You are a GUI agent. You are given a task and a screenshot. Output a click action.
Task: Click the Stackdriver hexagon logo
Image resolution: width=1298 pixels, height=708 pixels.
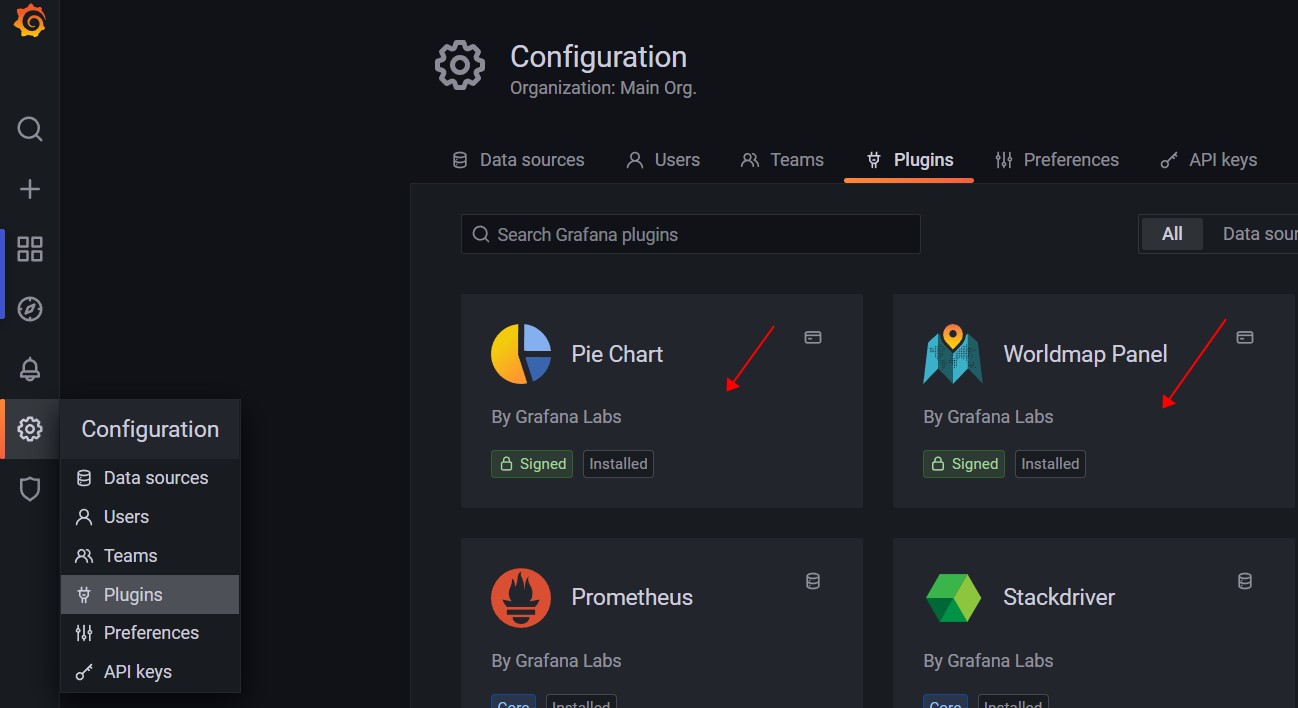(x=953, y=598)
